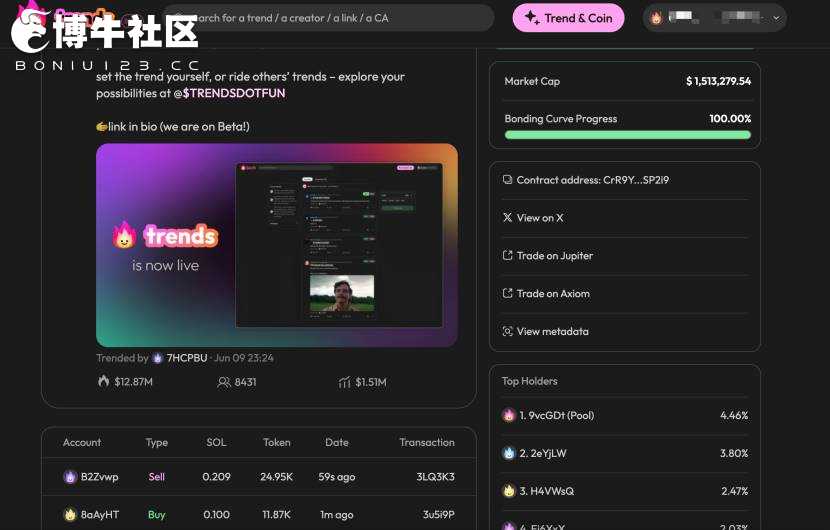Screen dimensions: 830x530
Task: Click the Account column header
Action: pyautogui.click(x=82, y=442)
